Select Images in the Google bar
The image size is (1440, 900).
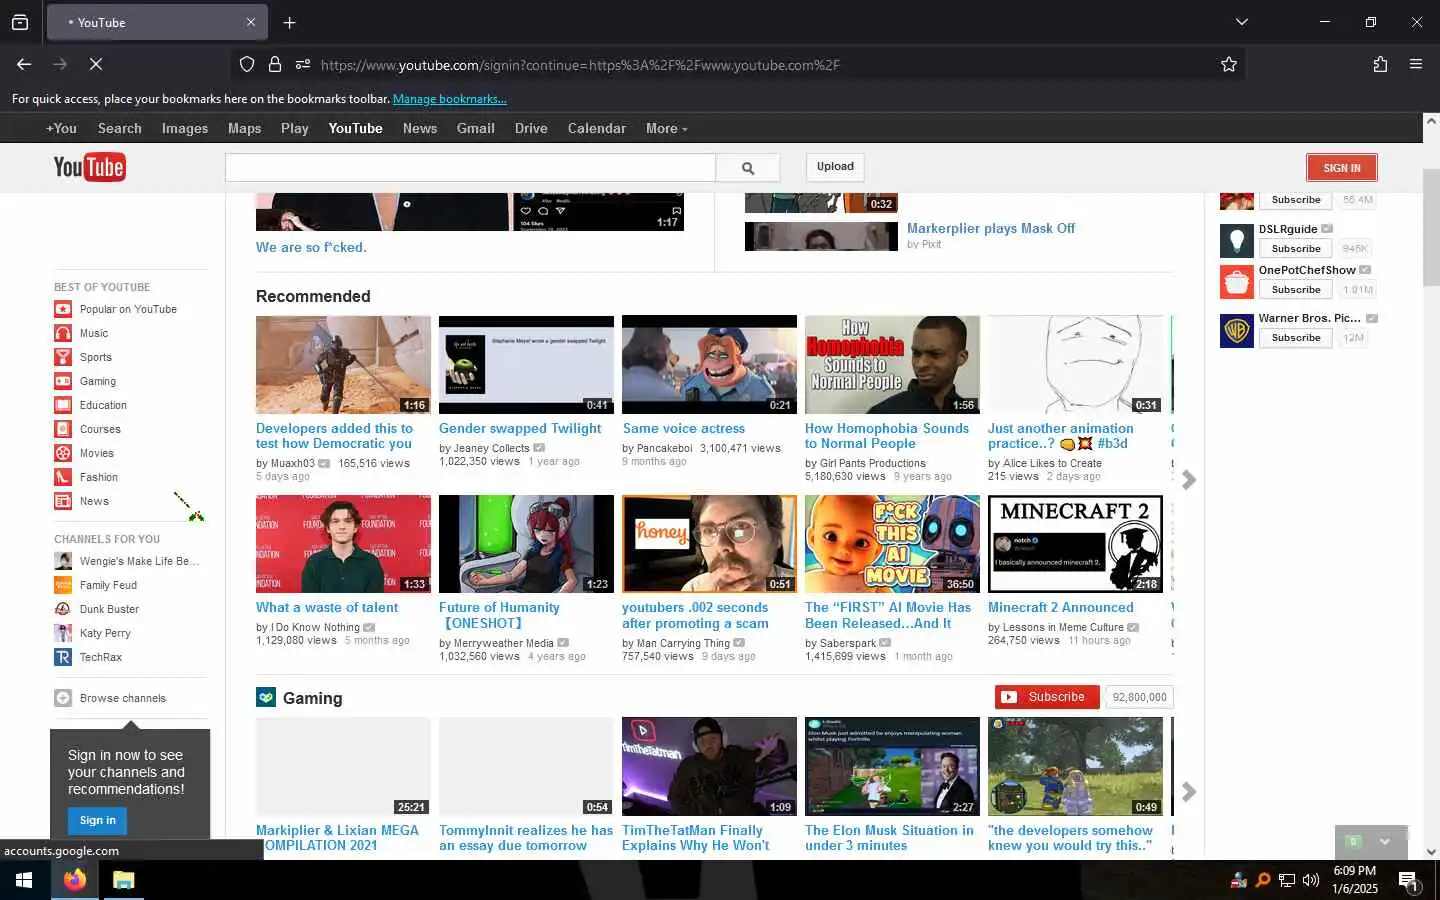tap(185, 128)
